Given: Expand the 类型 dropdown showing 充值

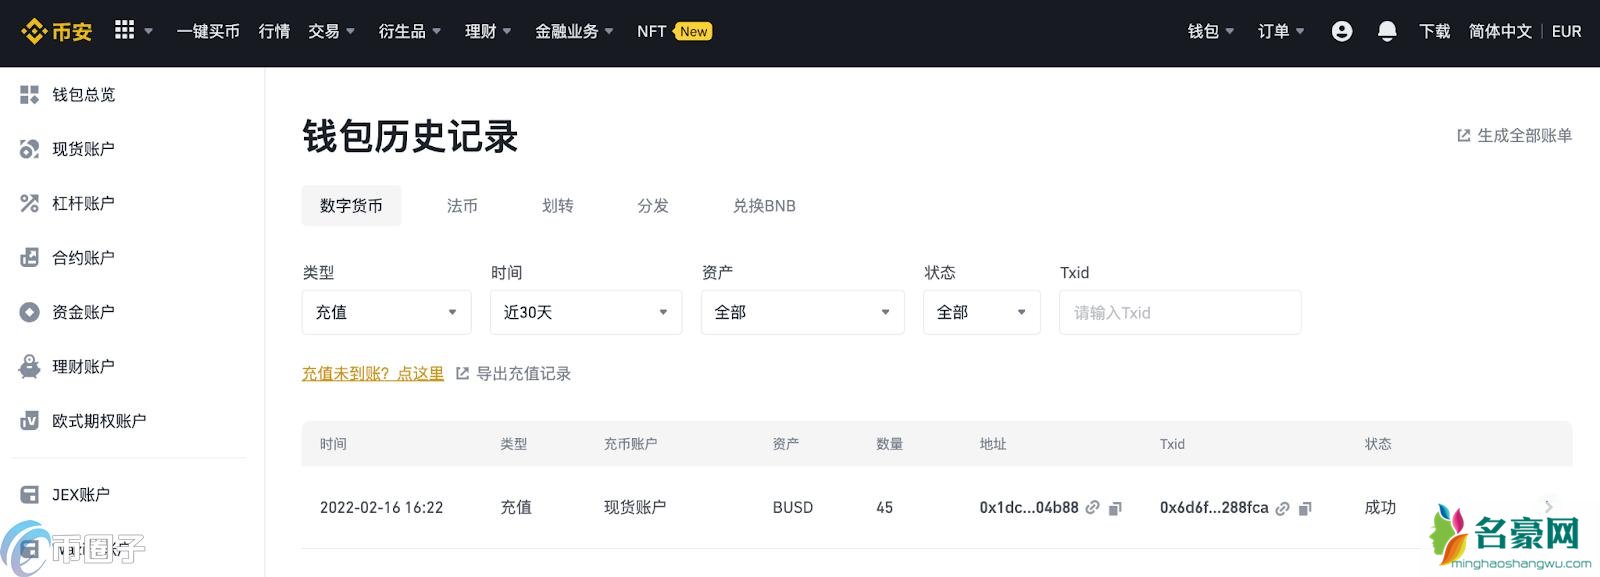Looking at the screenshot, I should coord(386,313).
